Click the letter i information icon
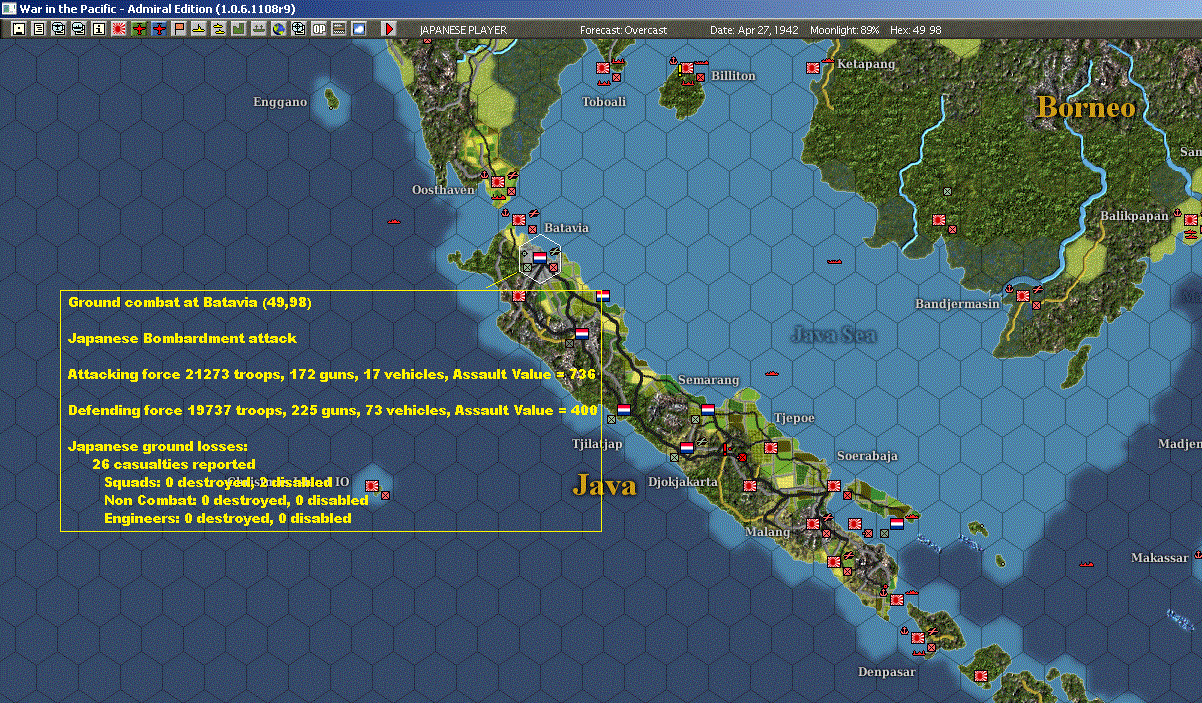Viewport: 1202px width, 703px height. point(98,30)
